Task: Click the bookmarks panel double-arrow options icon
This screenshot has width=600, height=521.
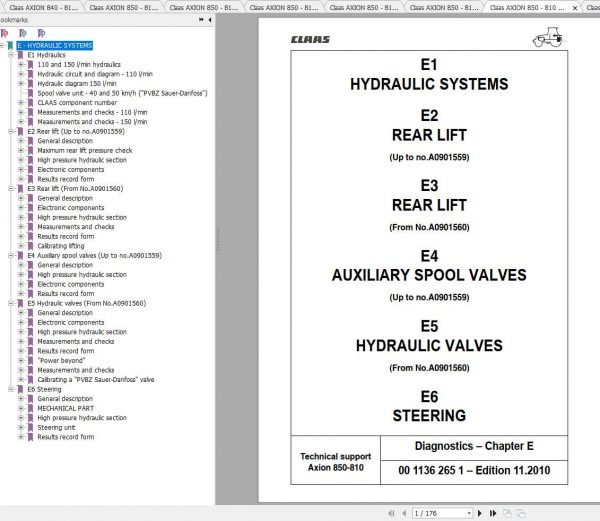Action: [x=201, y=20]
